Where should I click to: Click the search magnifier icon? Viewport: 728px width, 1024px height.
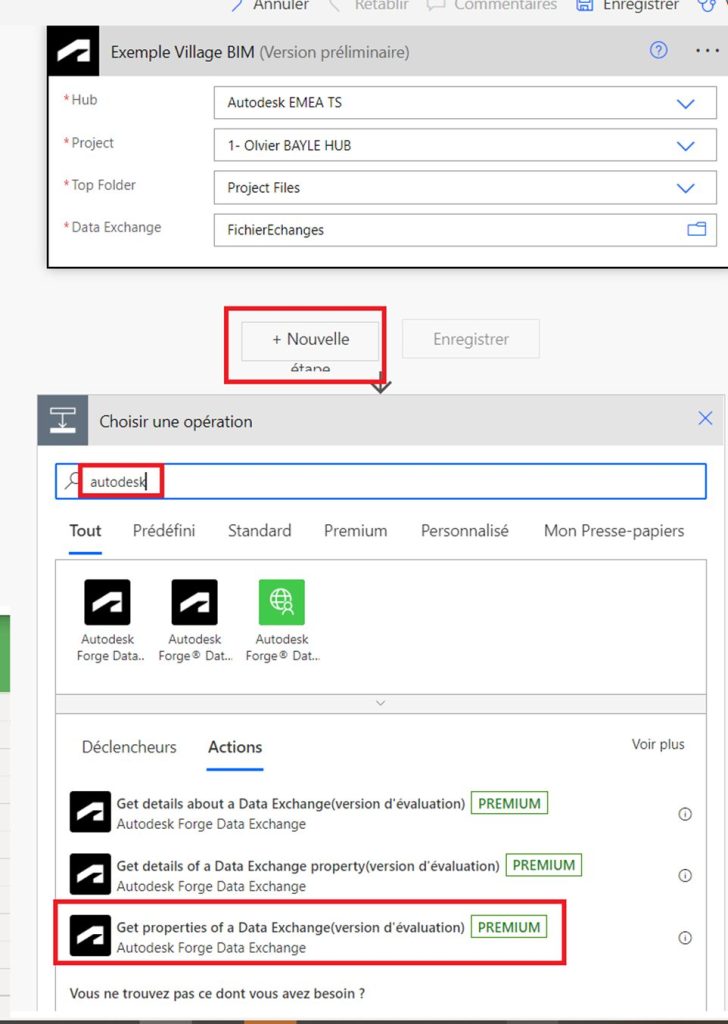[72, 481]
